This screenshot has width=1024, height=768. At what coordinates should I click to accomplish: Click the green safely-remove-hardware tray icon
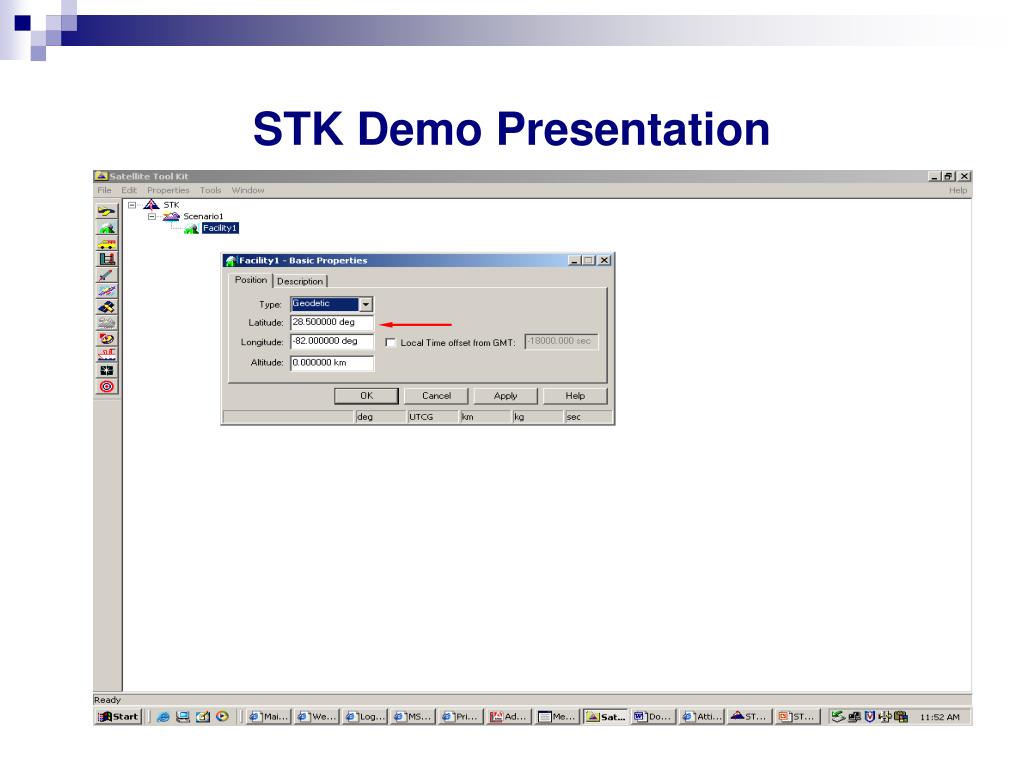(838, 717)
